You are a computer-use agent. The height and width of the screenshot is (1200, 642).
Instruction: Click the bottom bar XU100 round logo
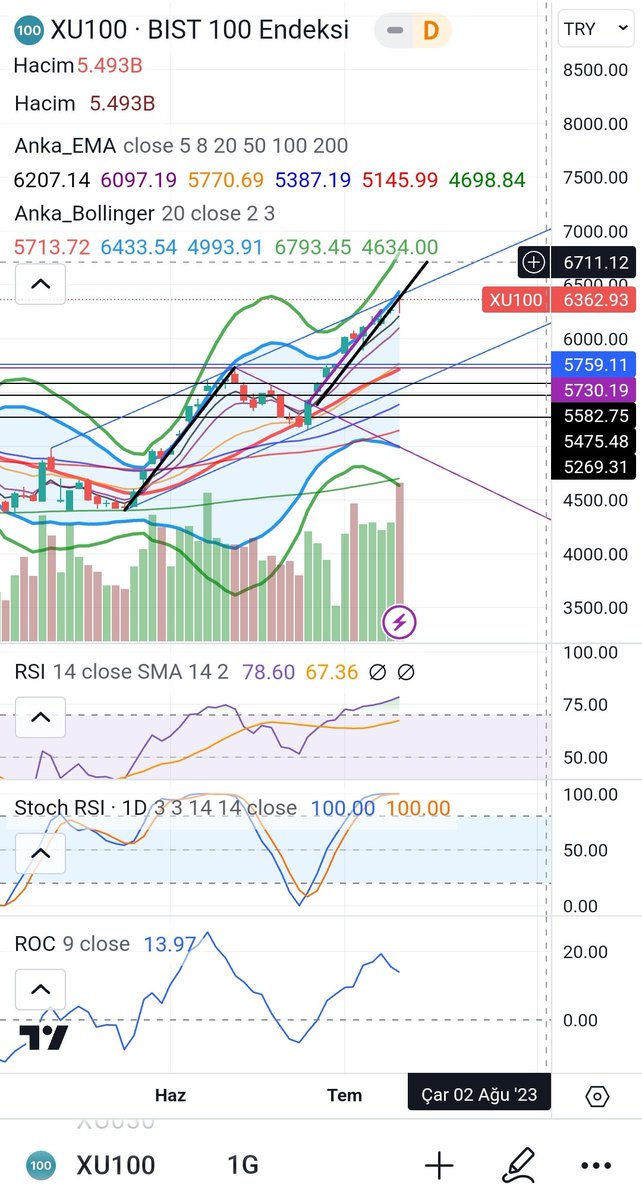click(40, 1165)
